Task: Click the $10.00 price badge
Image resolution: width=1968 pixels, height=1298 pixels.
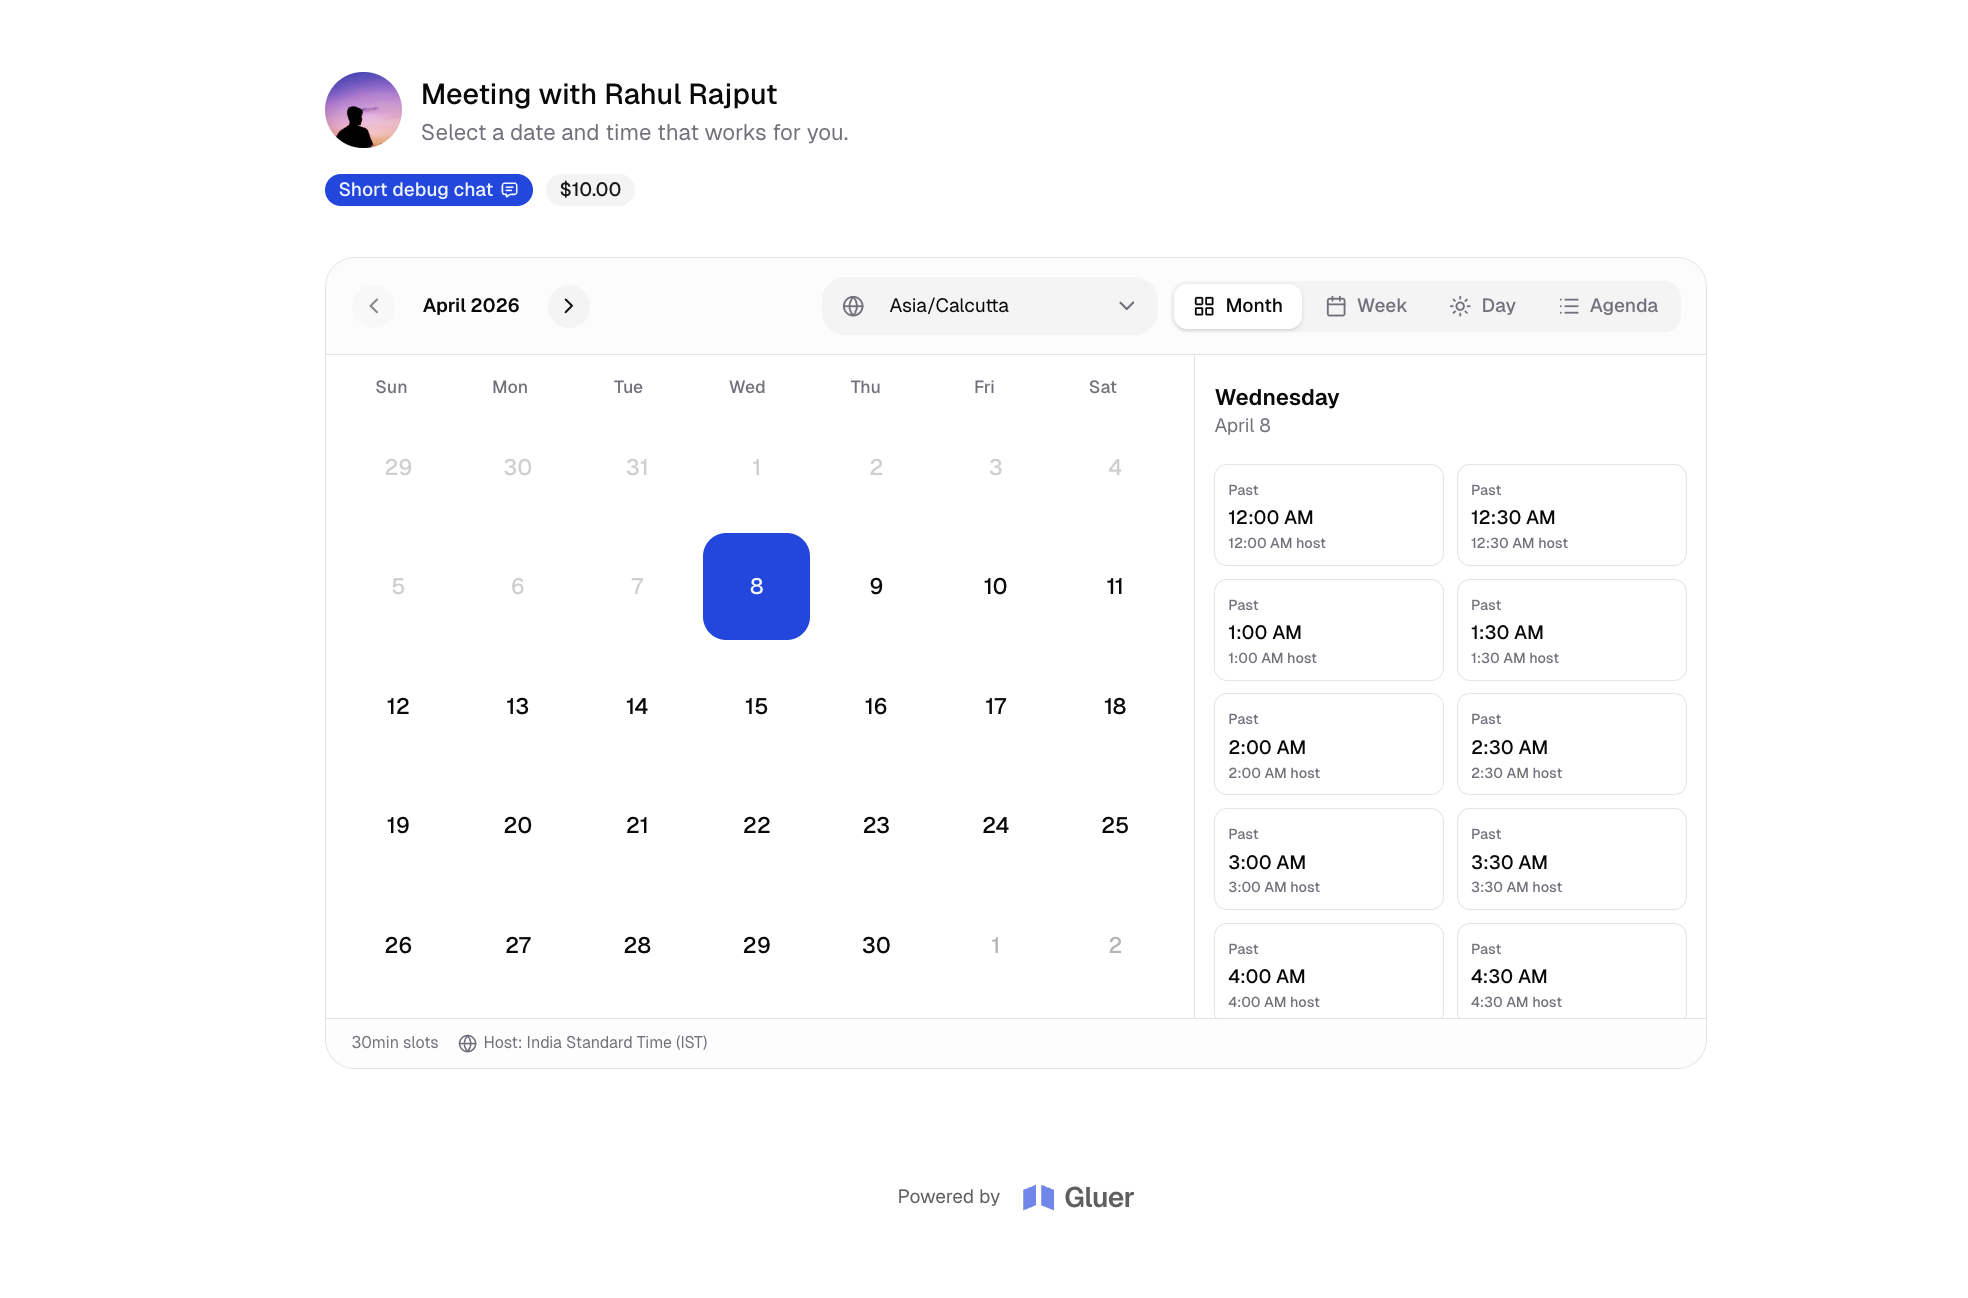Action: [x=590, y=190]
